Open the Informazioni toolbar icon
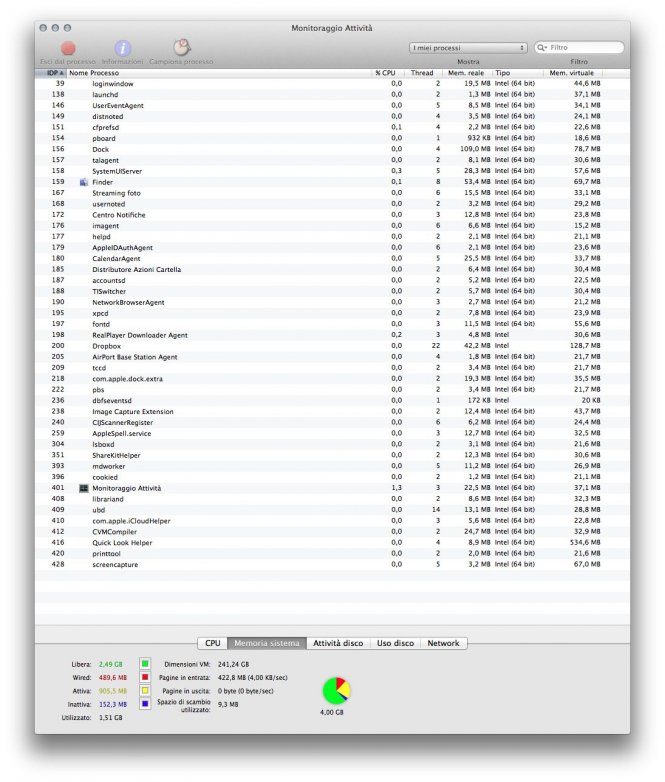Image resolution: width=665 pixels, height=782 pixels. [123, 48]
